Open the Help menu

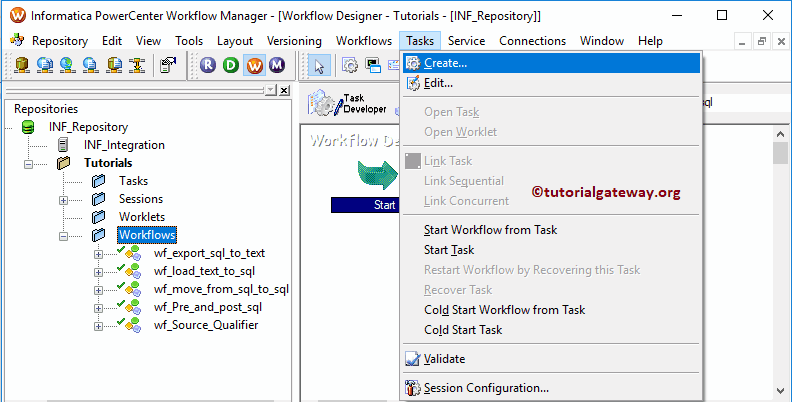tap(650, 41)
